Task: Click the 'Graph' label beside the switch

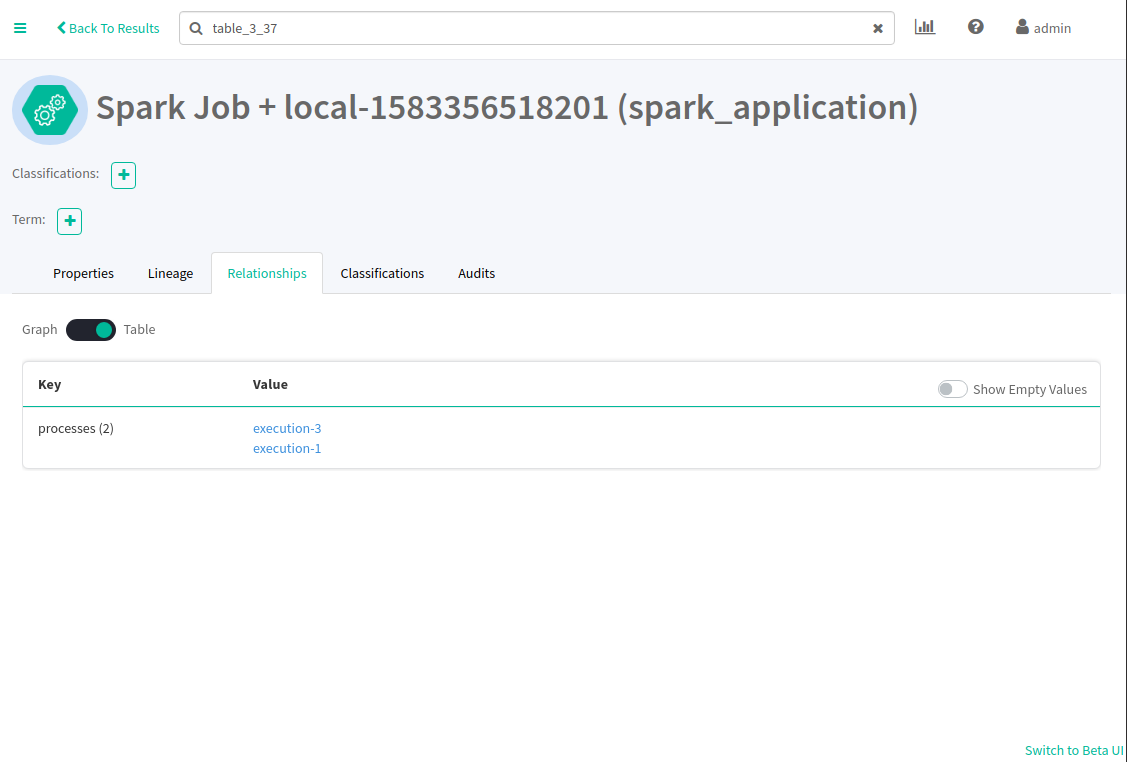Action: (x=40, y=329)
